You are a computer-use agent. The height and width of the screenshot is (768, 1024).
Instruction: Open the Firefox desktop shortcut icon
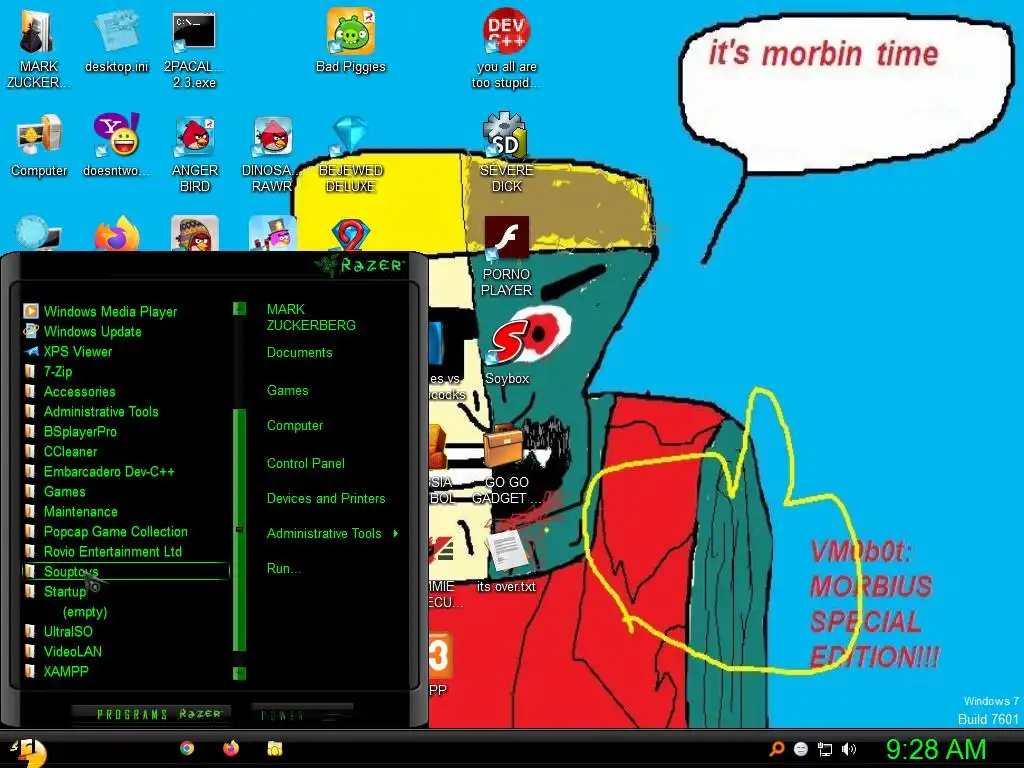(117, 235)
